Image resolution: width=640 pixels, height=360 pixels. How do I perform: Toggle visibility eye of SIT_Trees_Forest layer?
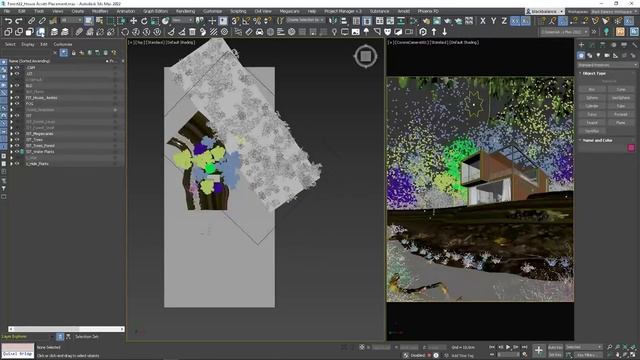pos(17,146)
